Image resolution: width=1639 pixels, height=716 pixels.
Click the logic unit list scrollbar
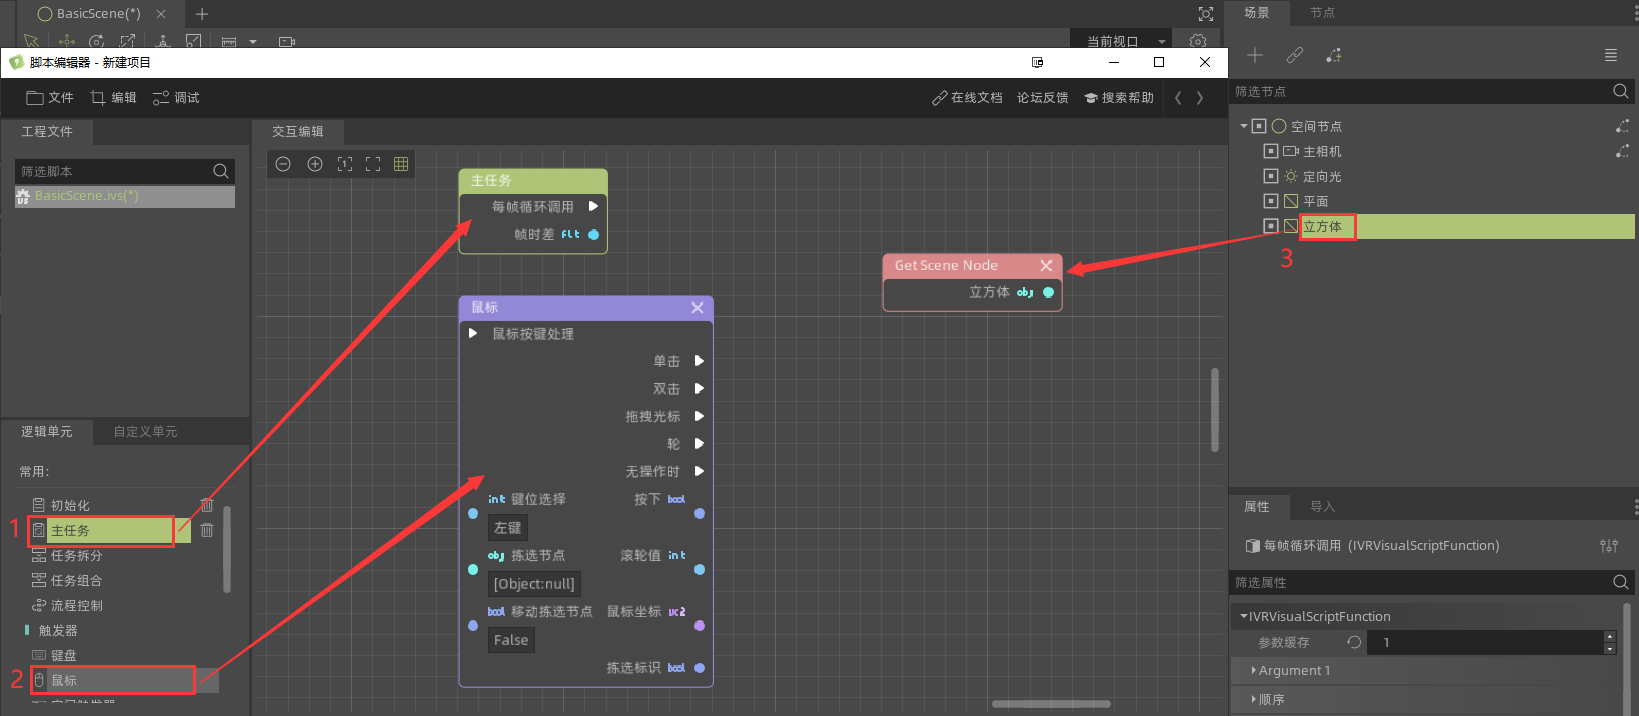(227, 549)
